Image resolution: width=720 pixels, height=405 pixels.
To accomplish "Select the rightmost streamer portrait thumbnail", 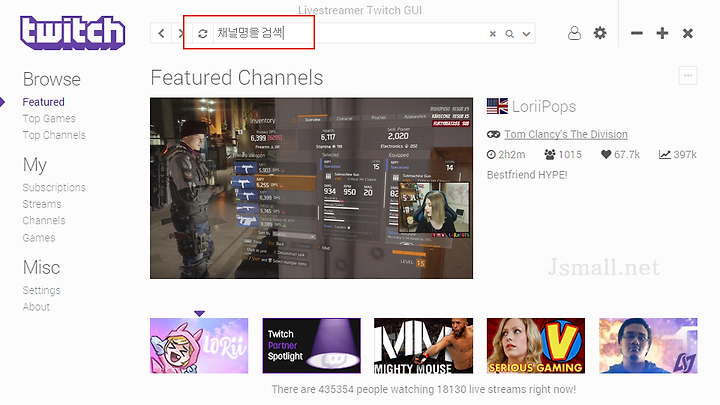I will 648,346.
